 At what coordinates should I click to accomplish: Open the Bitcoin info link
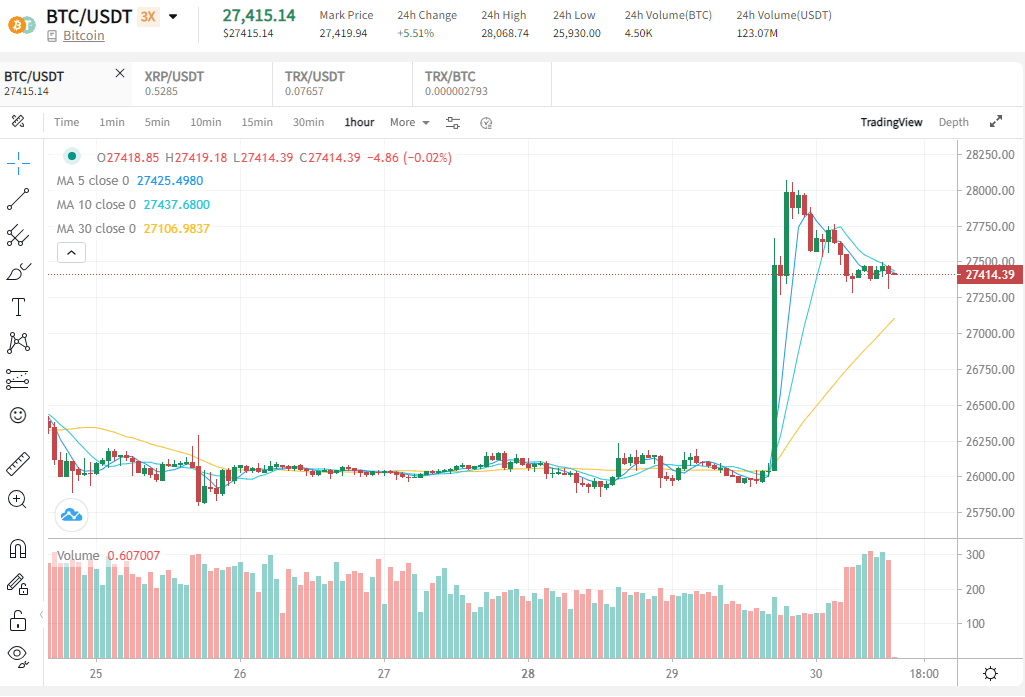pos(81,35)
